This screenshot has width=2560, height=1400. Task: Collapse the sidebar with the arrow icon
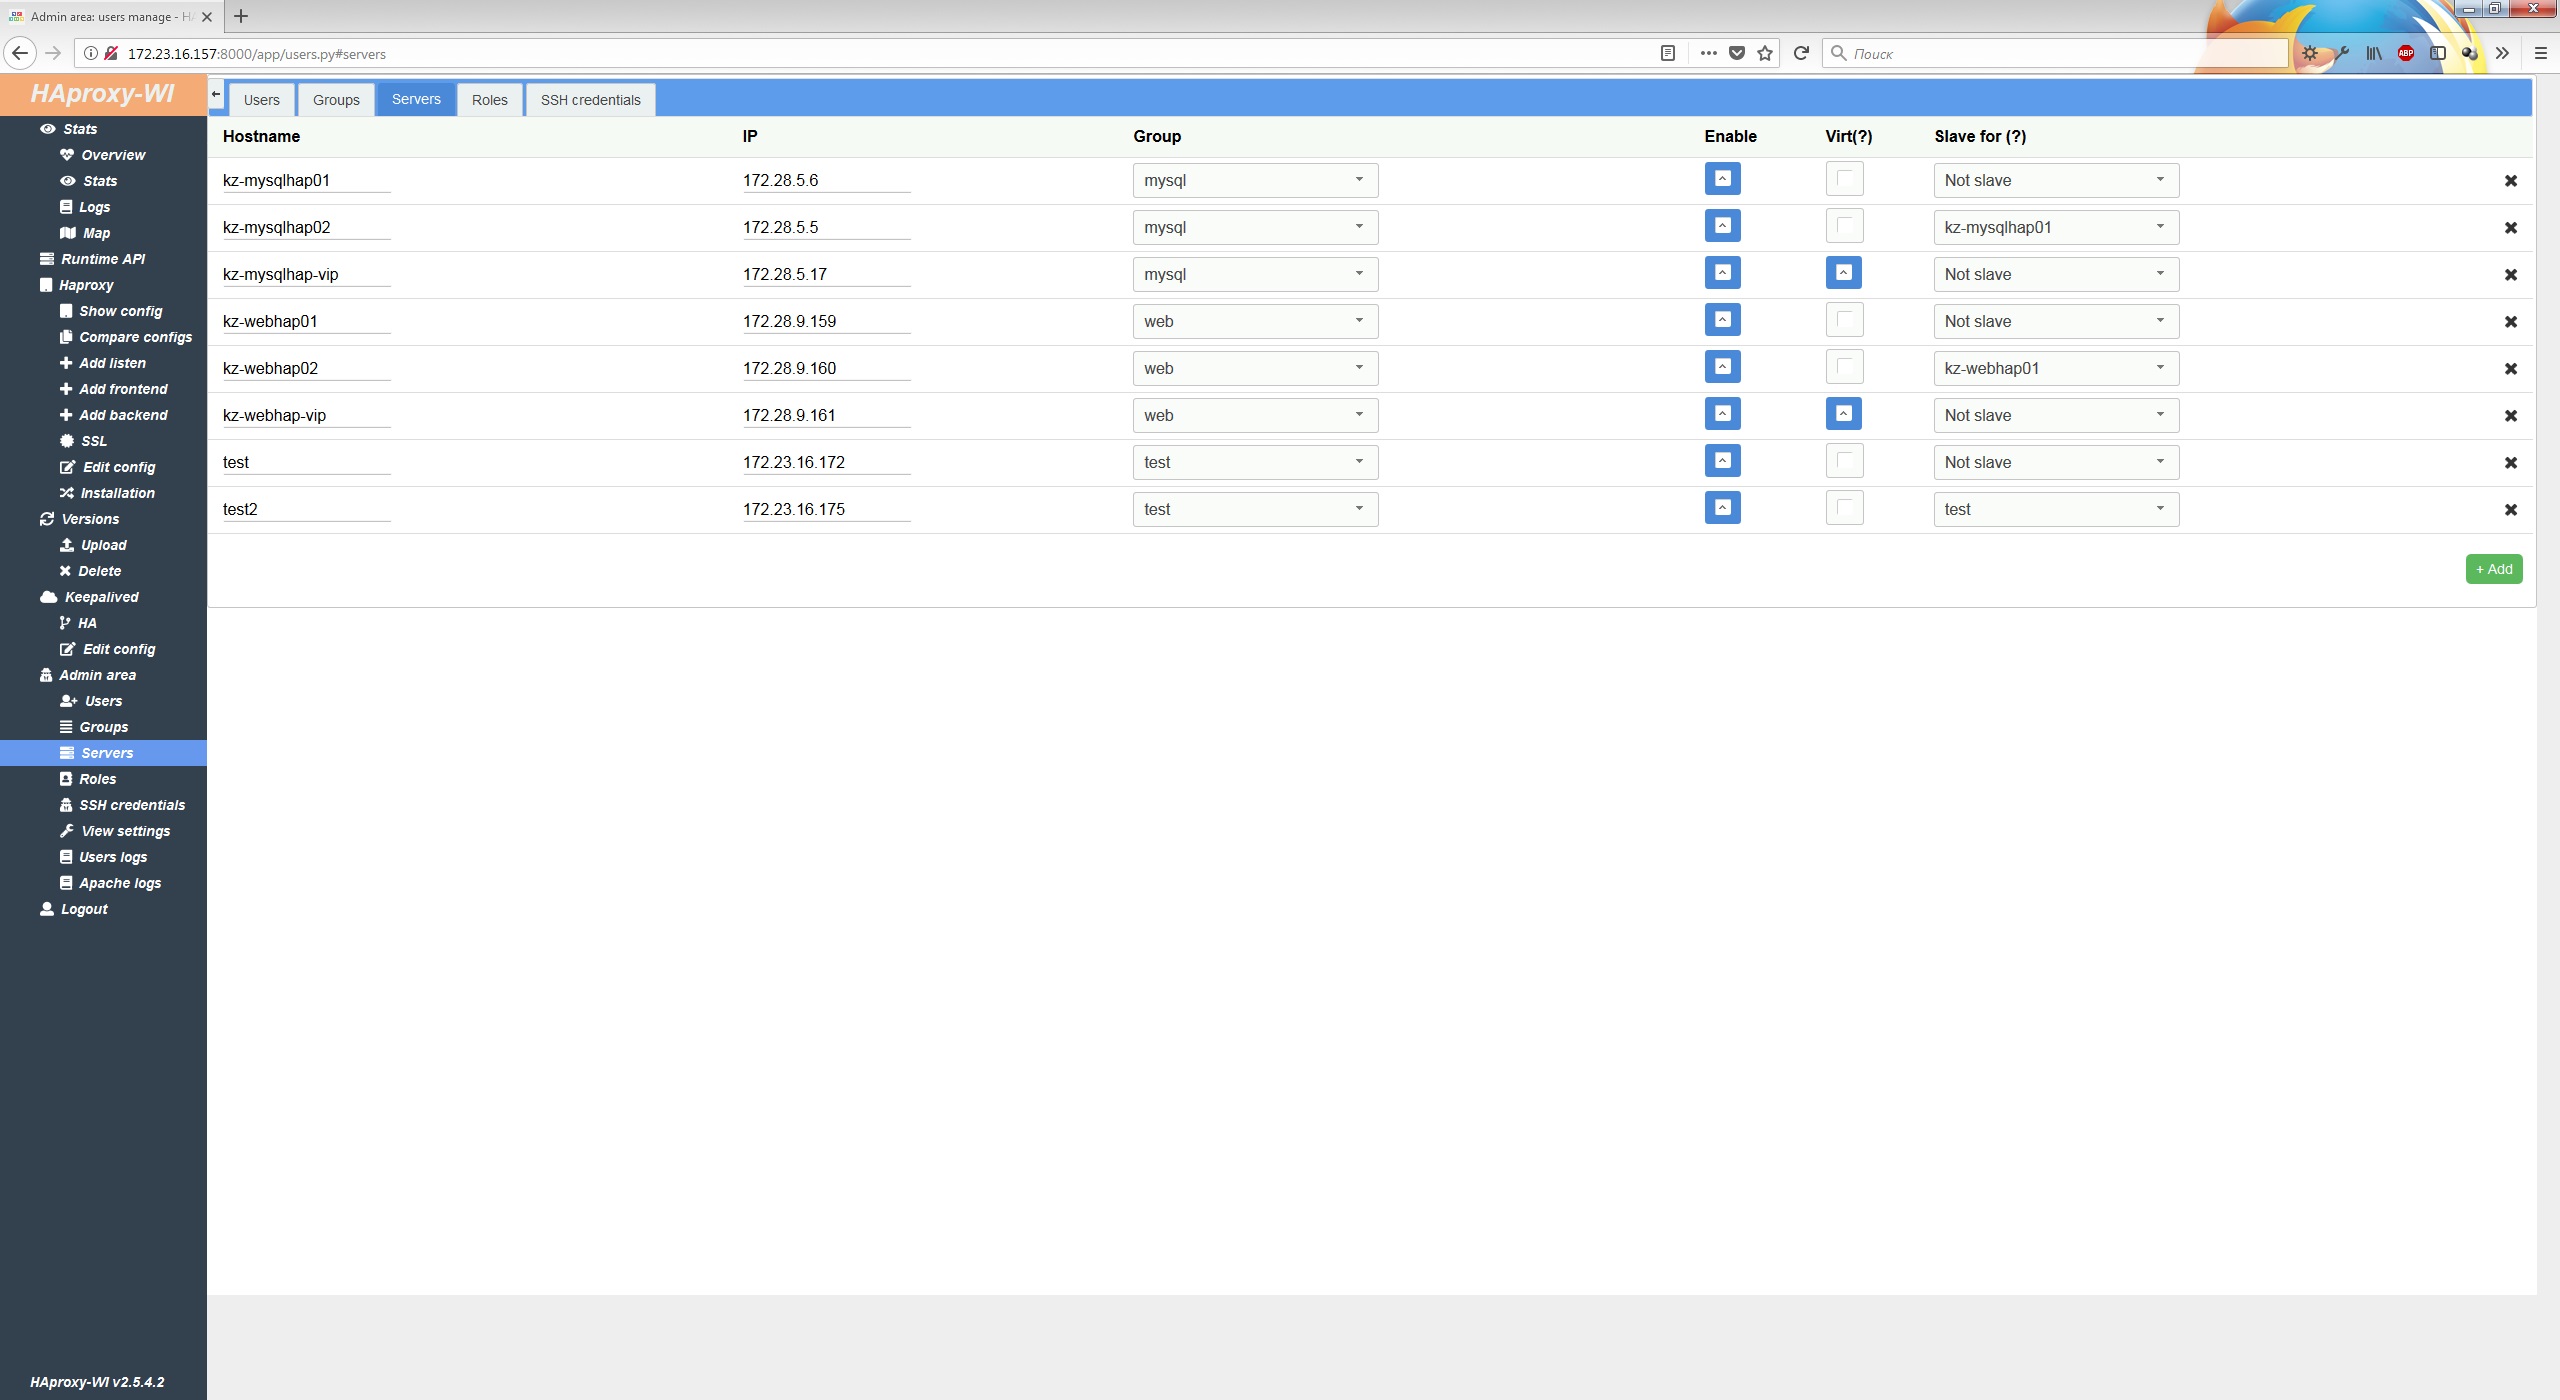pyautogui.click(x=216, y=95)
